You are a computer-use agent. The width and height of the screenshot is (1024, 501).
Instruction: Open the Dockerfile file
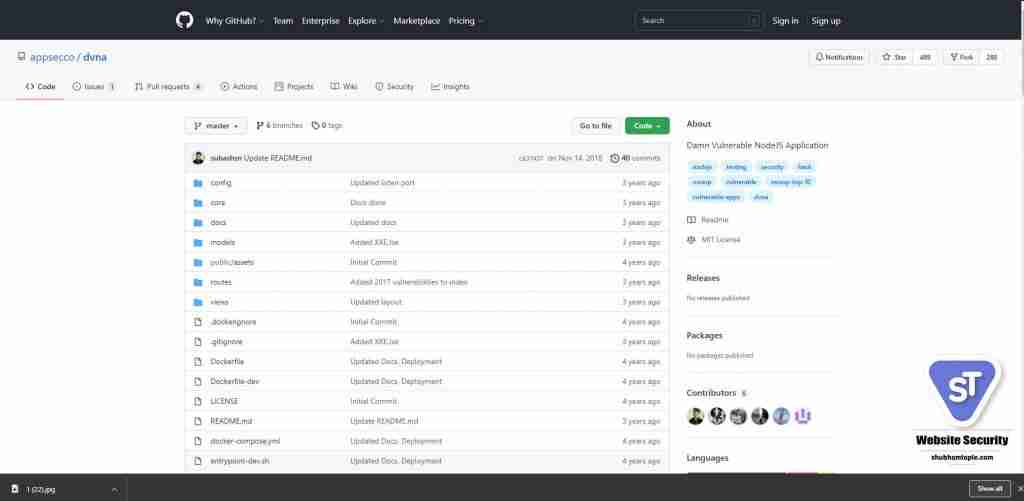(227, 361)
